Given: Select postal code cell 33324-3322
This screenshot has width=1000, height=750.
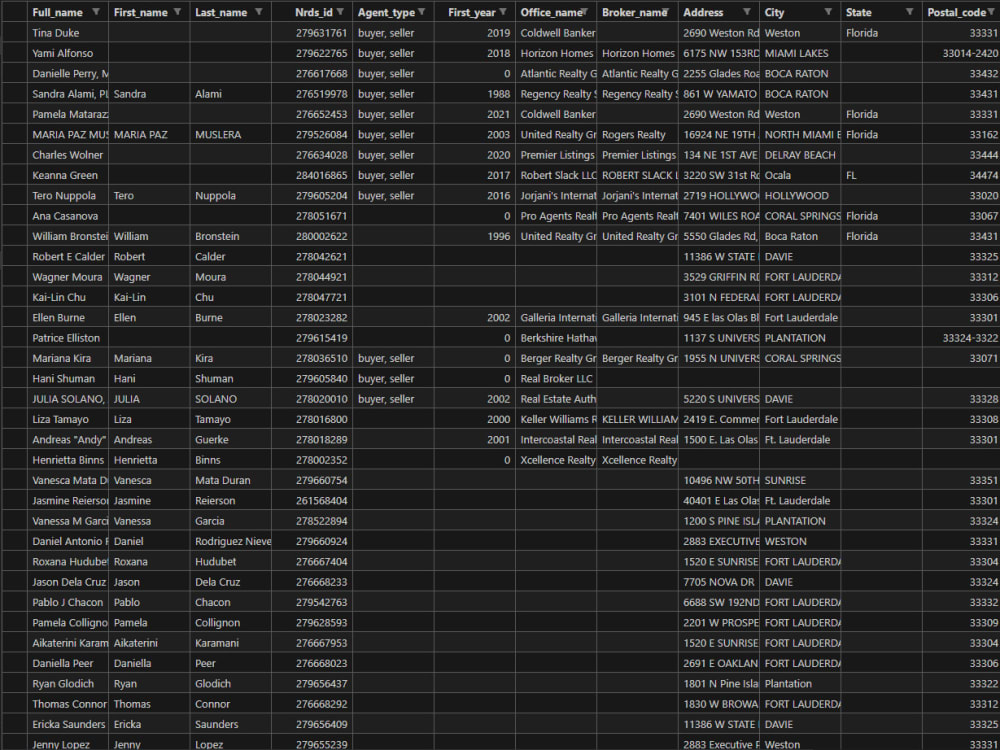Looking at the screenshot, I should 961,338.
